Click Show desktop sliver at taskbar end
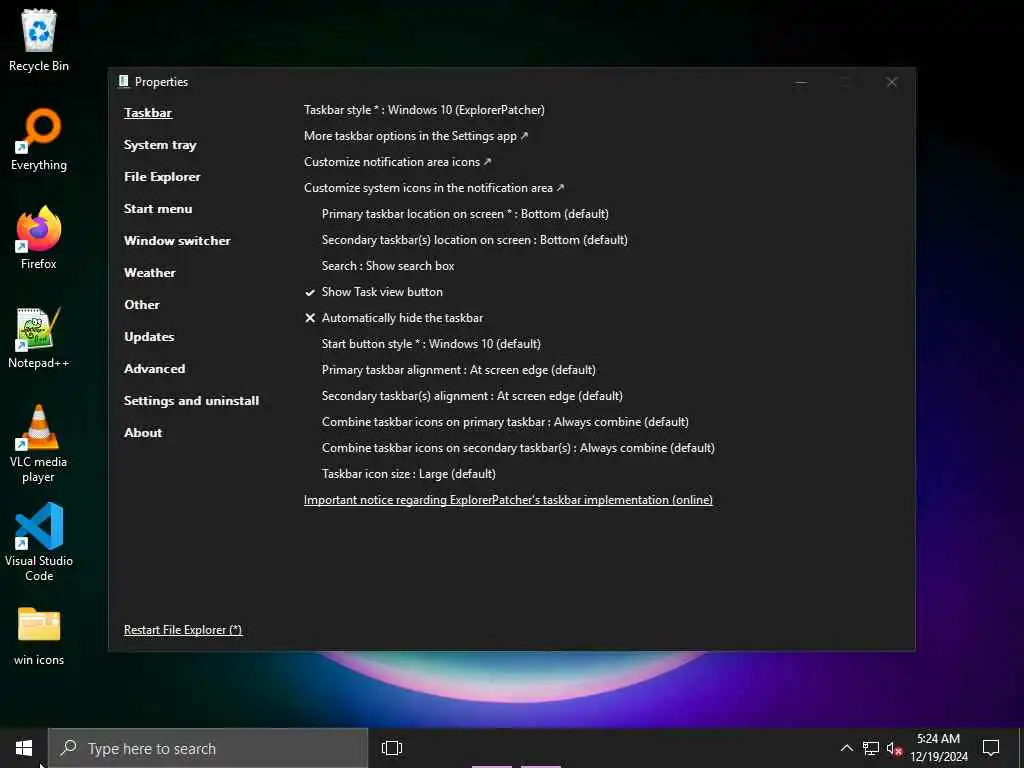Viewport: 1024px width, 768px height. (1021, 748)
